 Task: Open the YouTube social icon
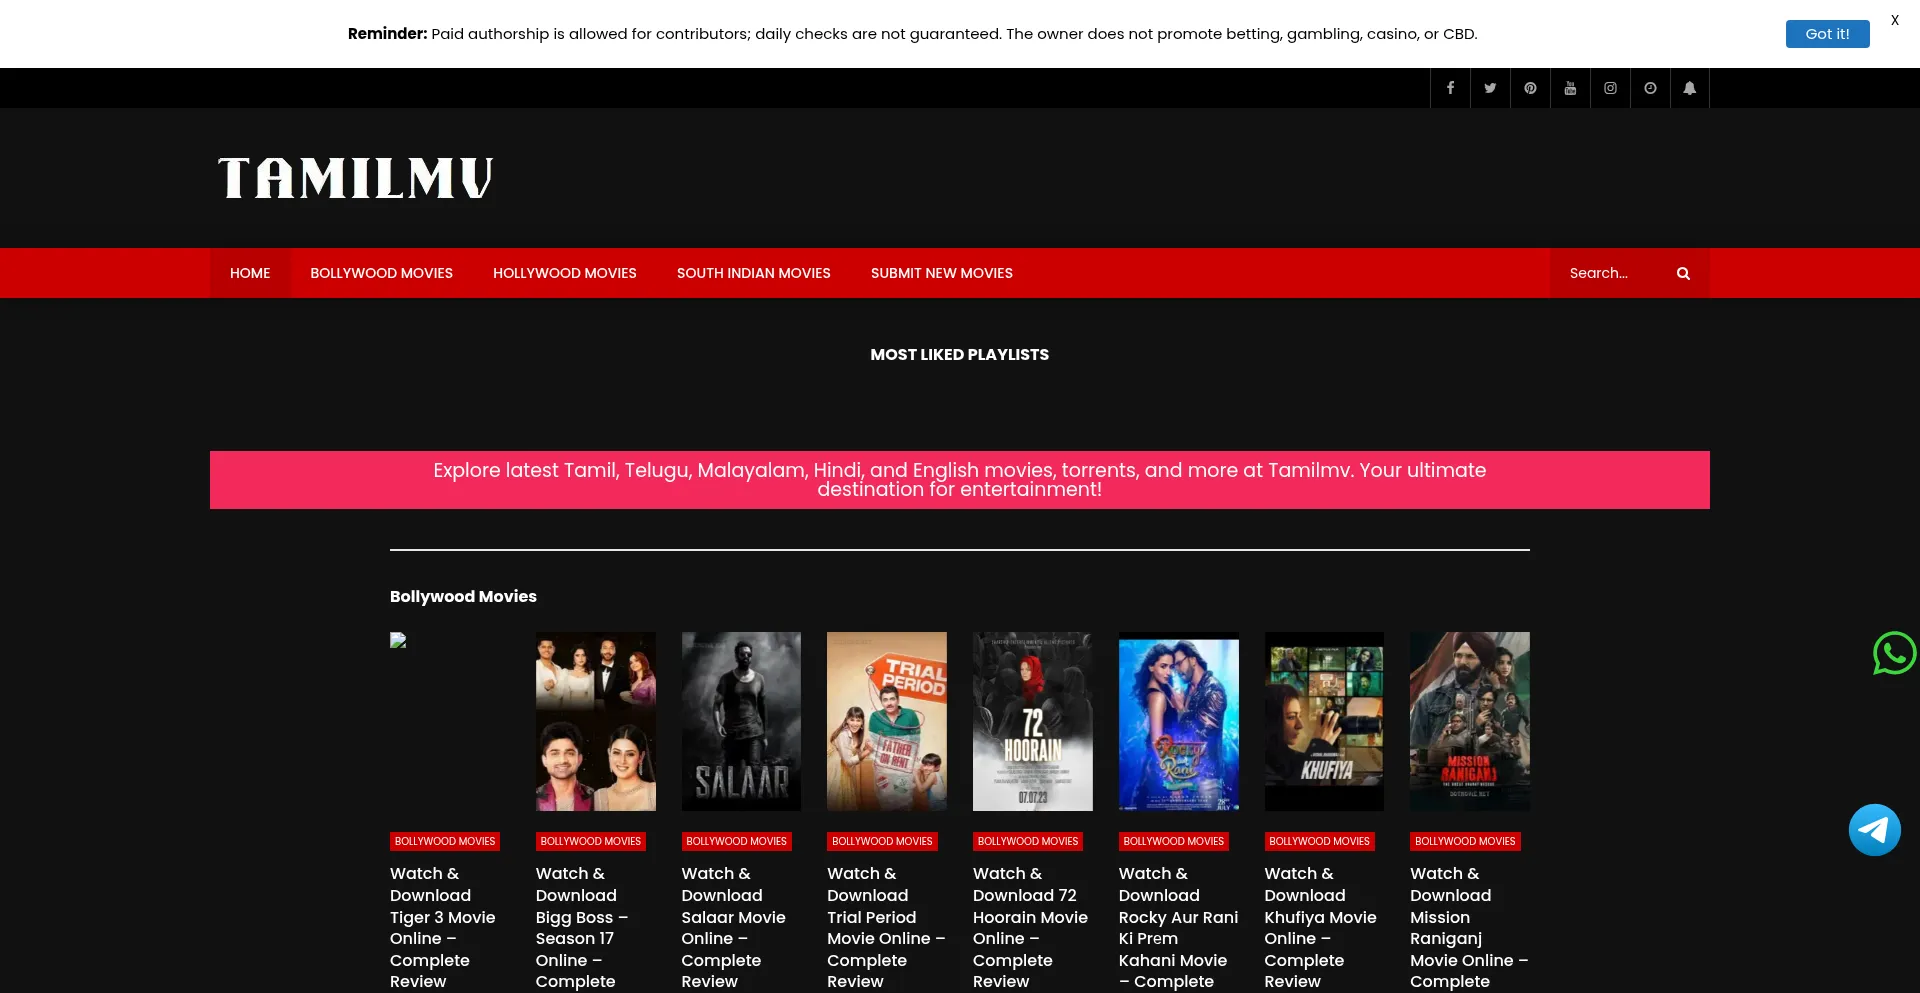pos(1570,88)
